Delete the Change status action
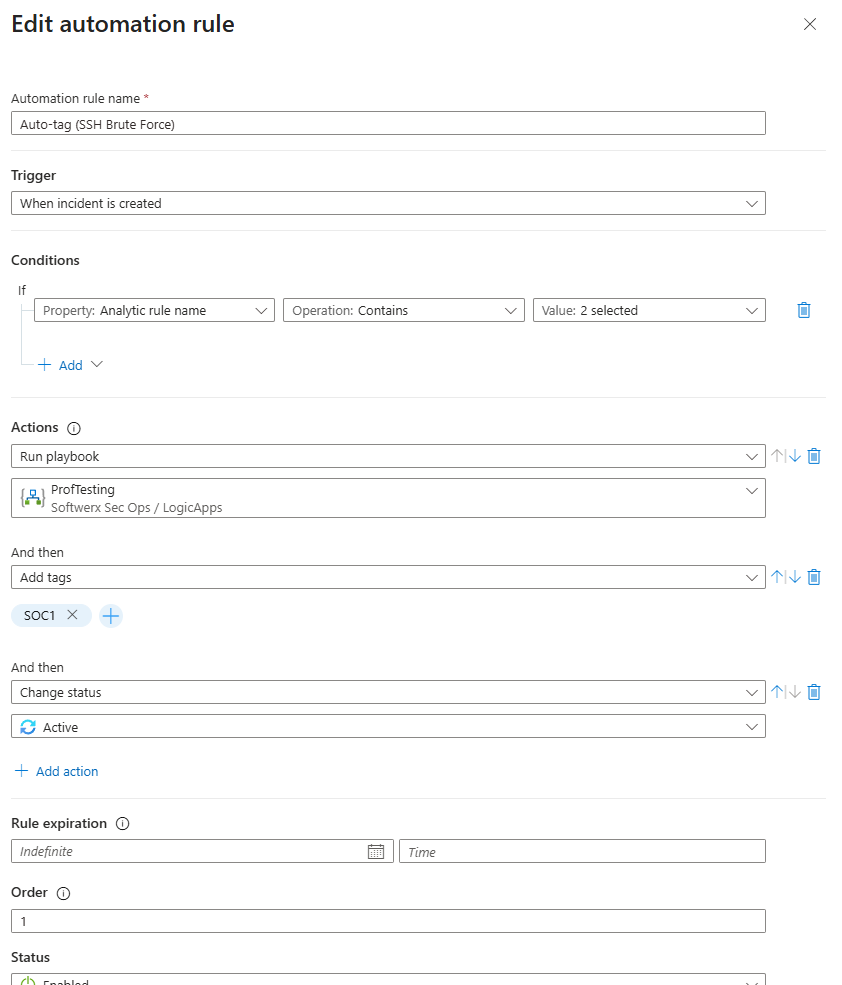842x985 pixels. coord(814,692)
